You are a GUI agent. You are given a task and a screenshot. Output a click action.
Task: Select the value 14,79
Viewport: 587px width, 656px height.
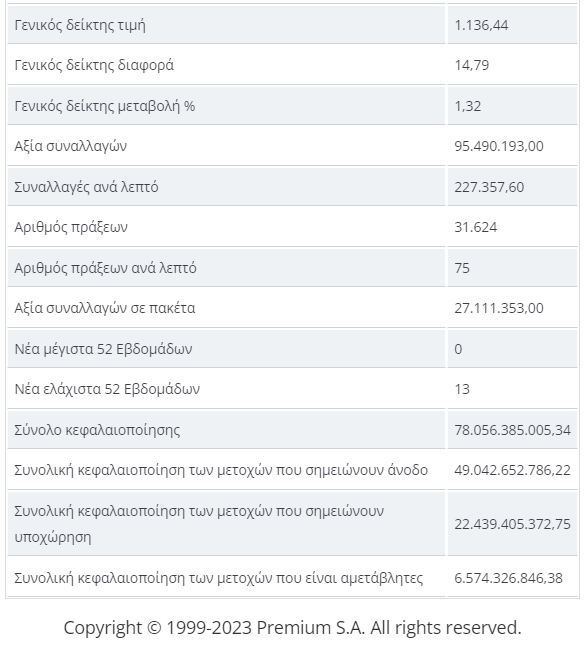coord(472,65)
